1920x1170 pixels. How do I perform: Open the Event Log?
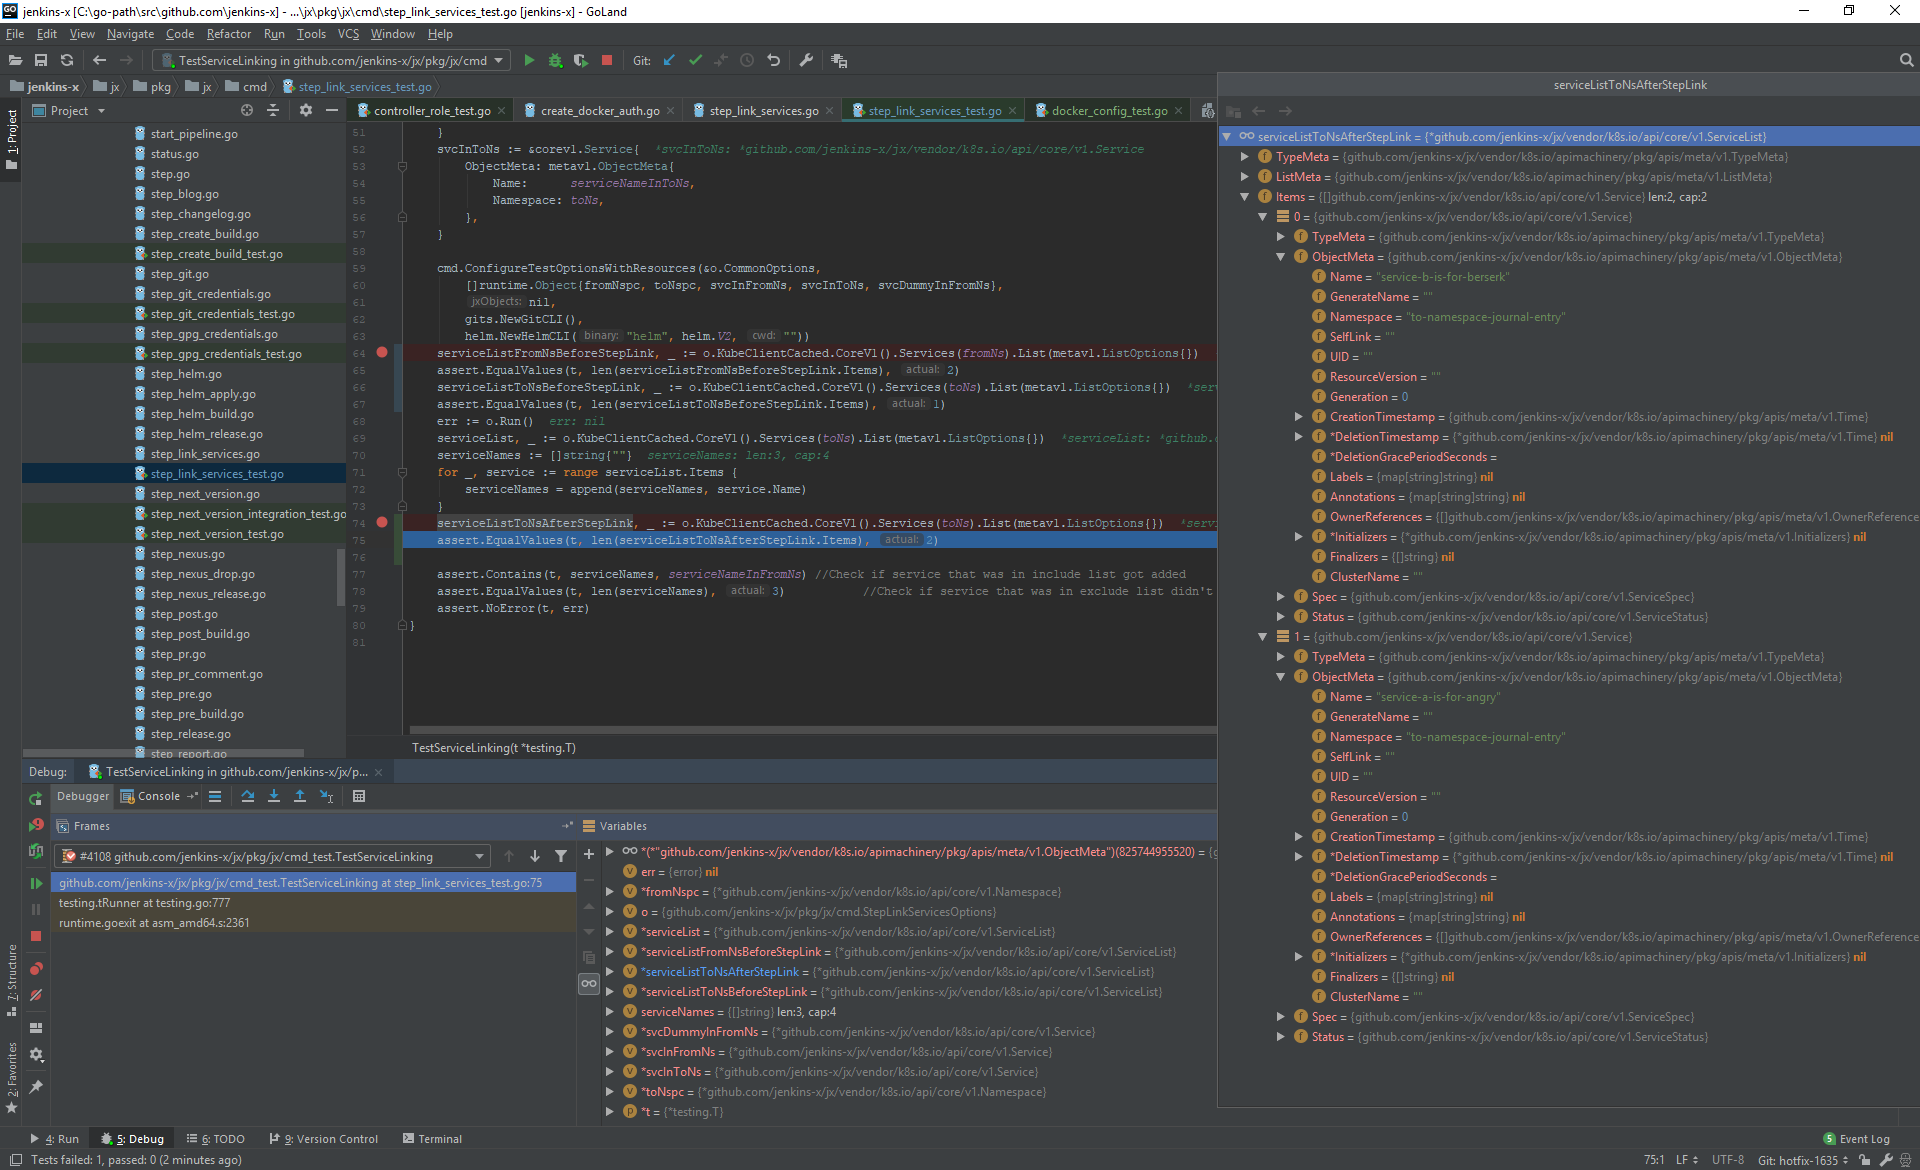click(1856, 1139)
